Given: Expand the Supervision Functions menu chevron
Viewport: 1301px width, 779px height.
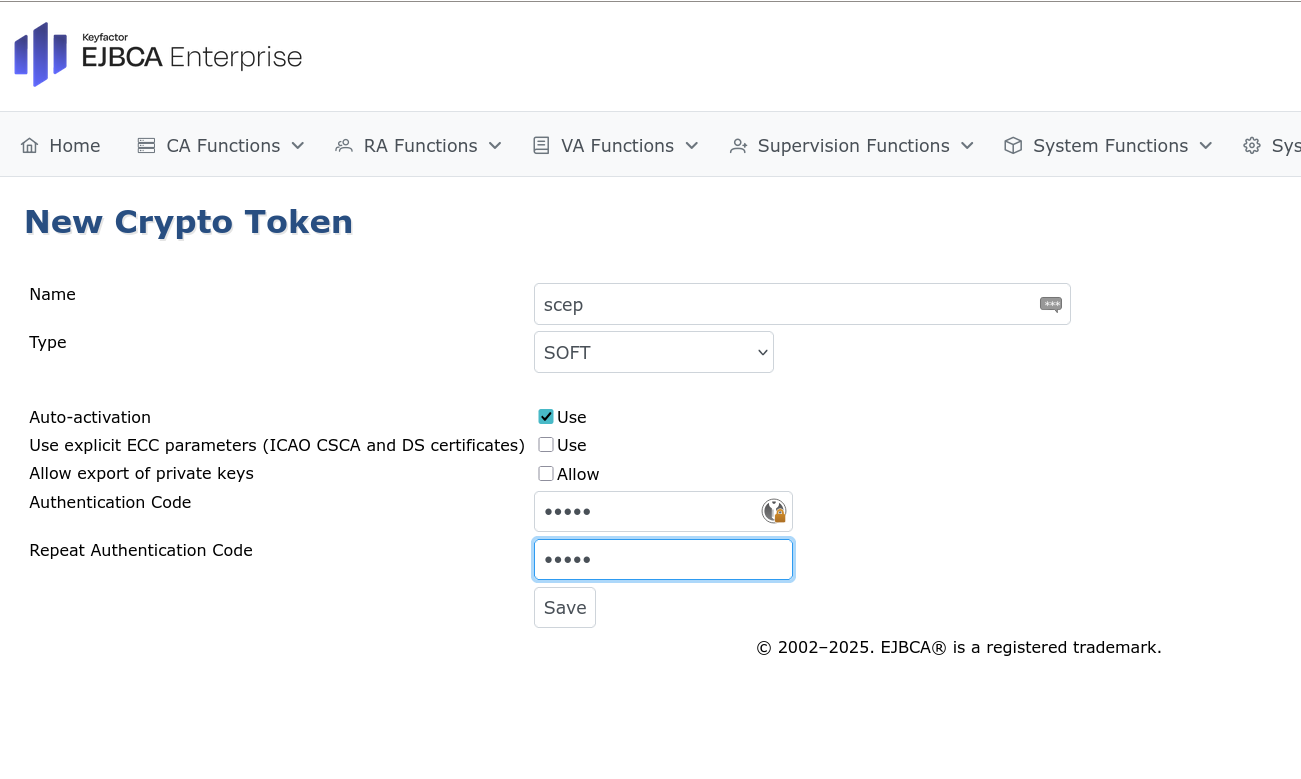Looking at the screenshot, I should [967, 145].
